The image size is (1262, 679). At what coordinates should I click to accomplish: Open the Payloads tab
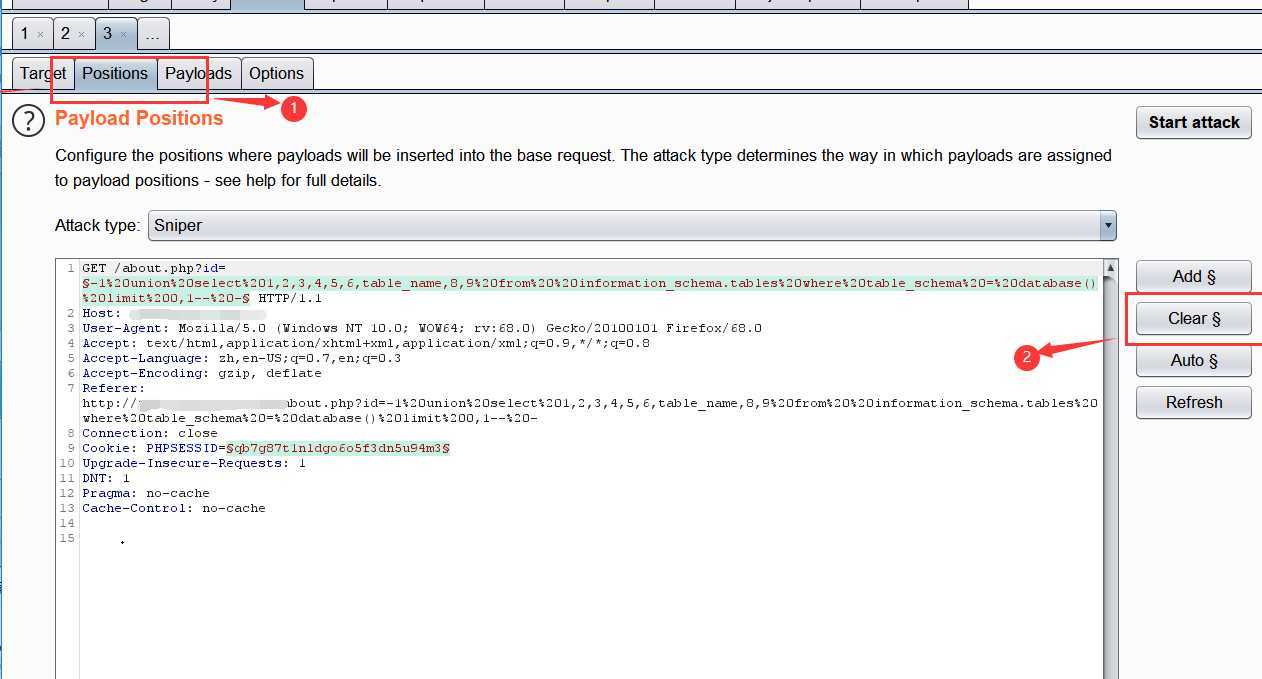coord(198,73)
